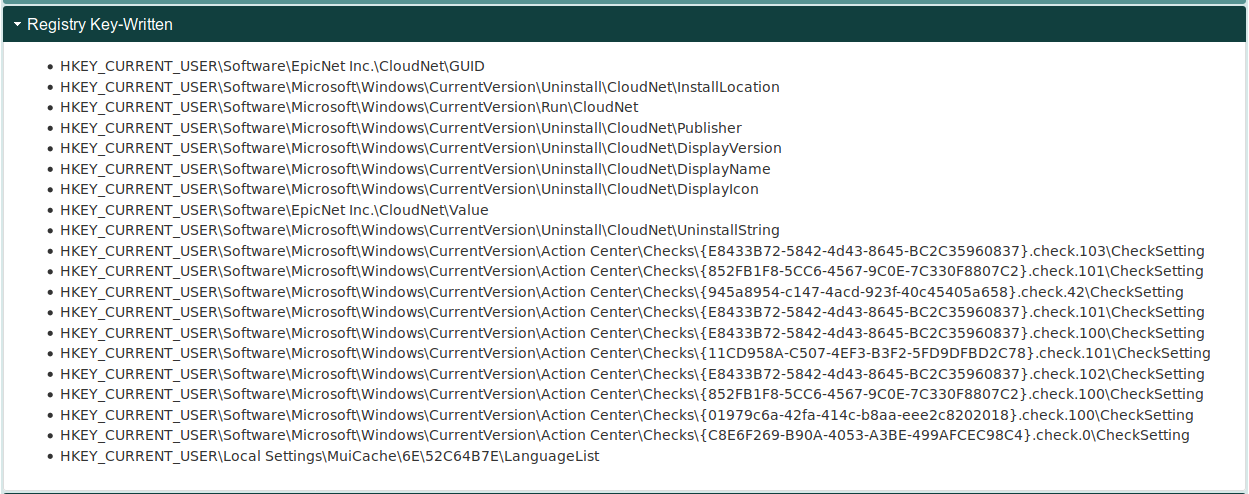Select the 11CD958A check.101\CheckSetting entry
Viewport: 1249px width, 494px height.
[x=635, y=353]
